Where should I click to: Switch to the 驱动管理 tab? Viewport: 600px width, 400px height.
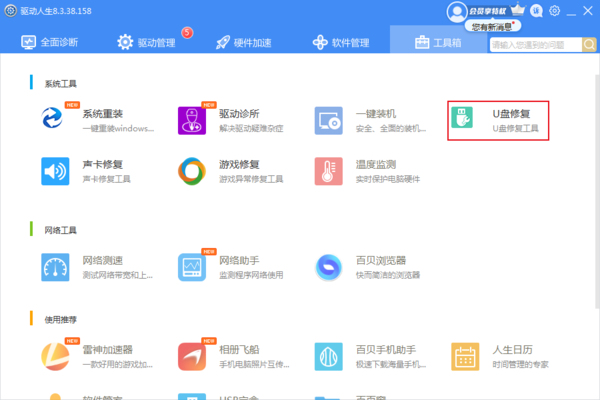[x=147, y=43]
